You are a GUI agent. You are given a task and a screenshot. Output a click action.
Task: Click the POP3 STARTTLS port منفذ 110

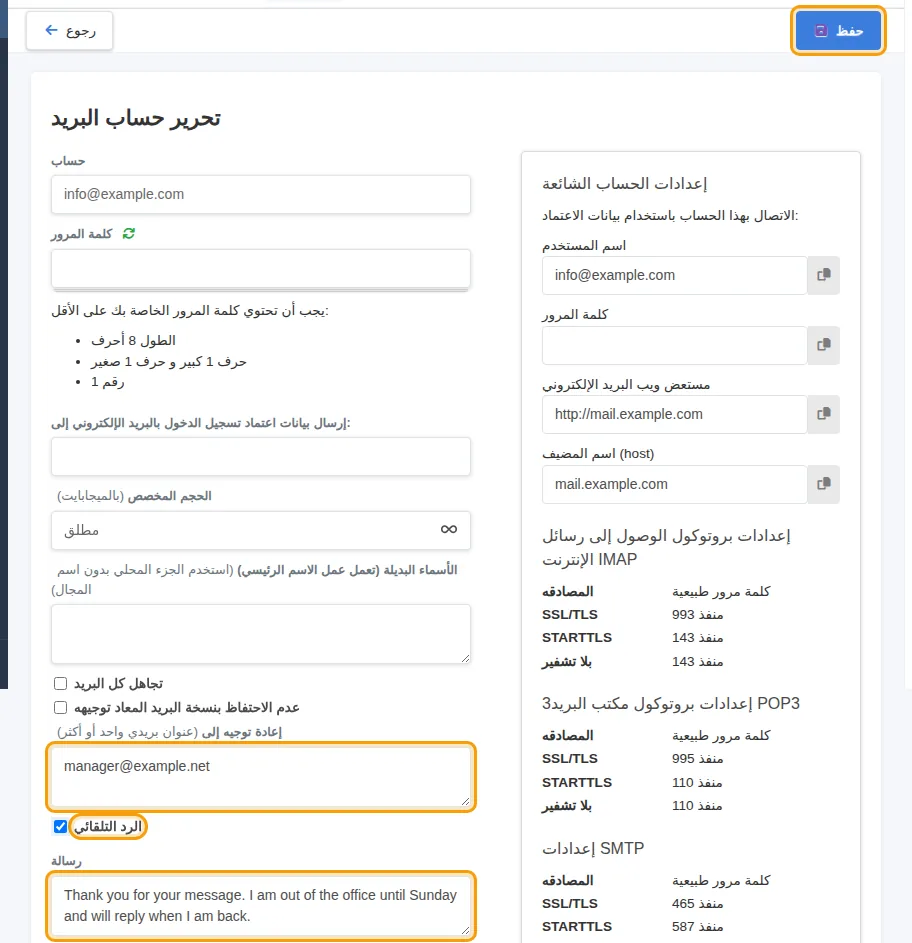[x=697, y=782]
